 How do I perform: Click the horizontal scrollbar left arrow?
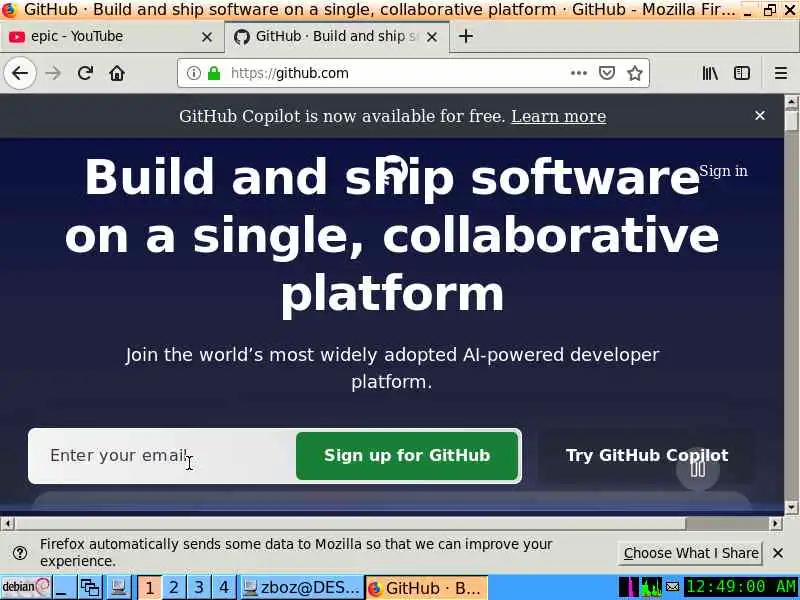point(7,523)
